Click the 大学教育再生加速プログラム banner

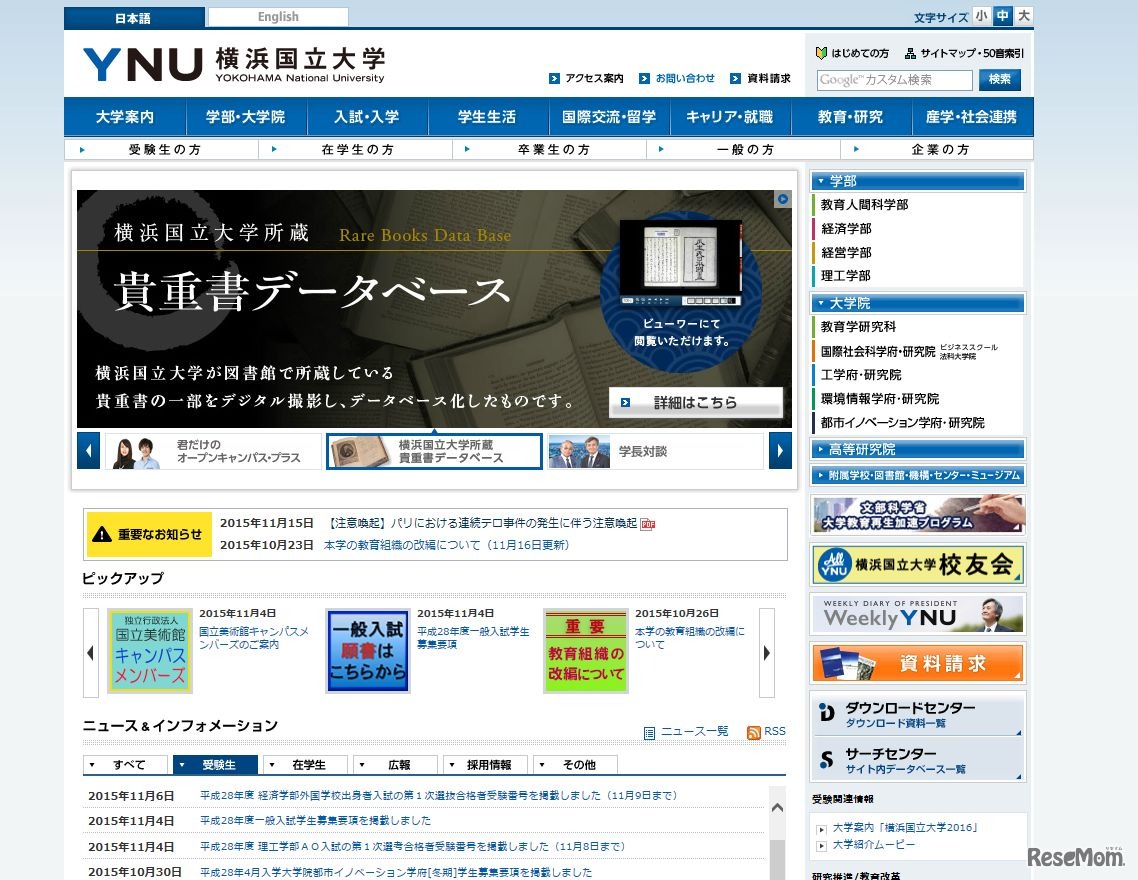tap(917, 514)
